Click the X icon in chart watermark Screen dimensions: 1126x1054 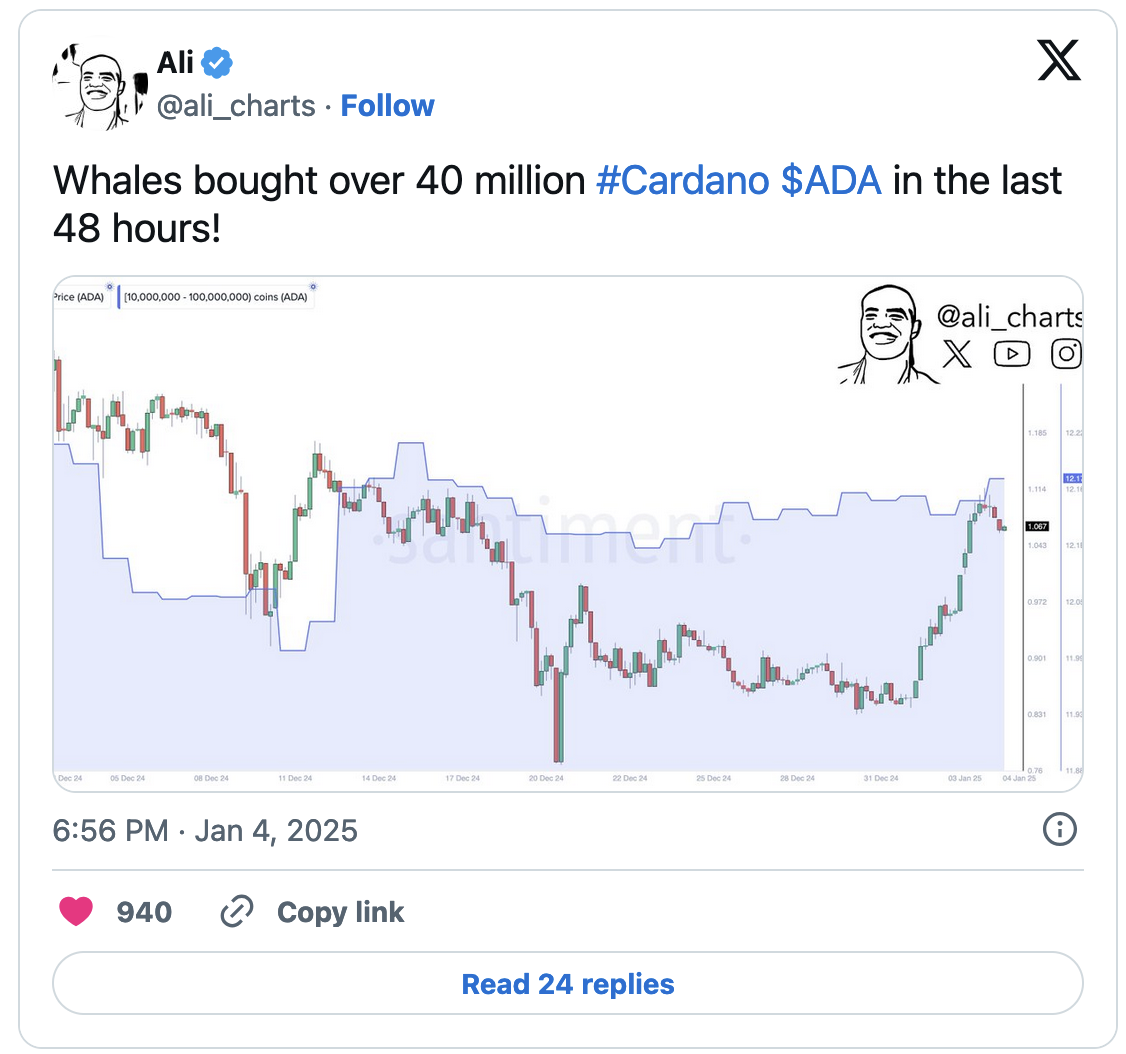957,353
